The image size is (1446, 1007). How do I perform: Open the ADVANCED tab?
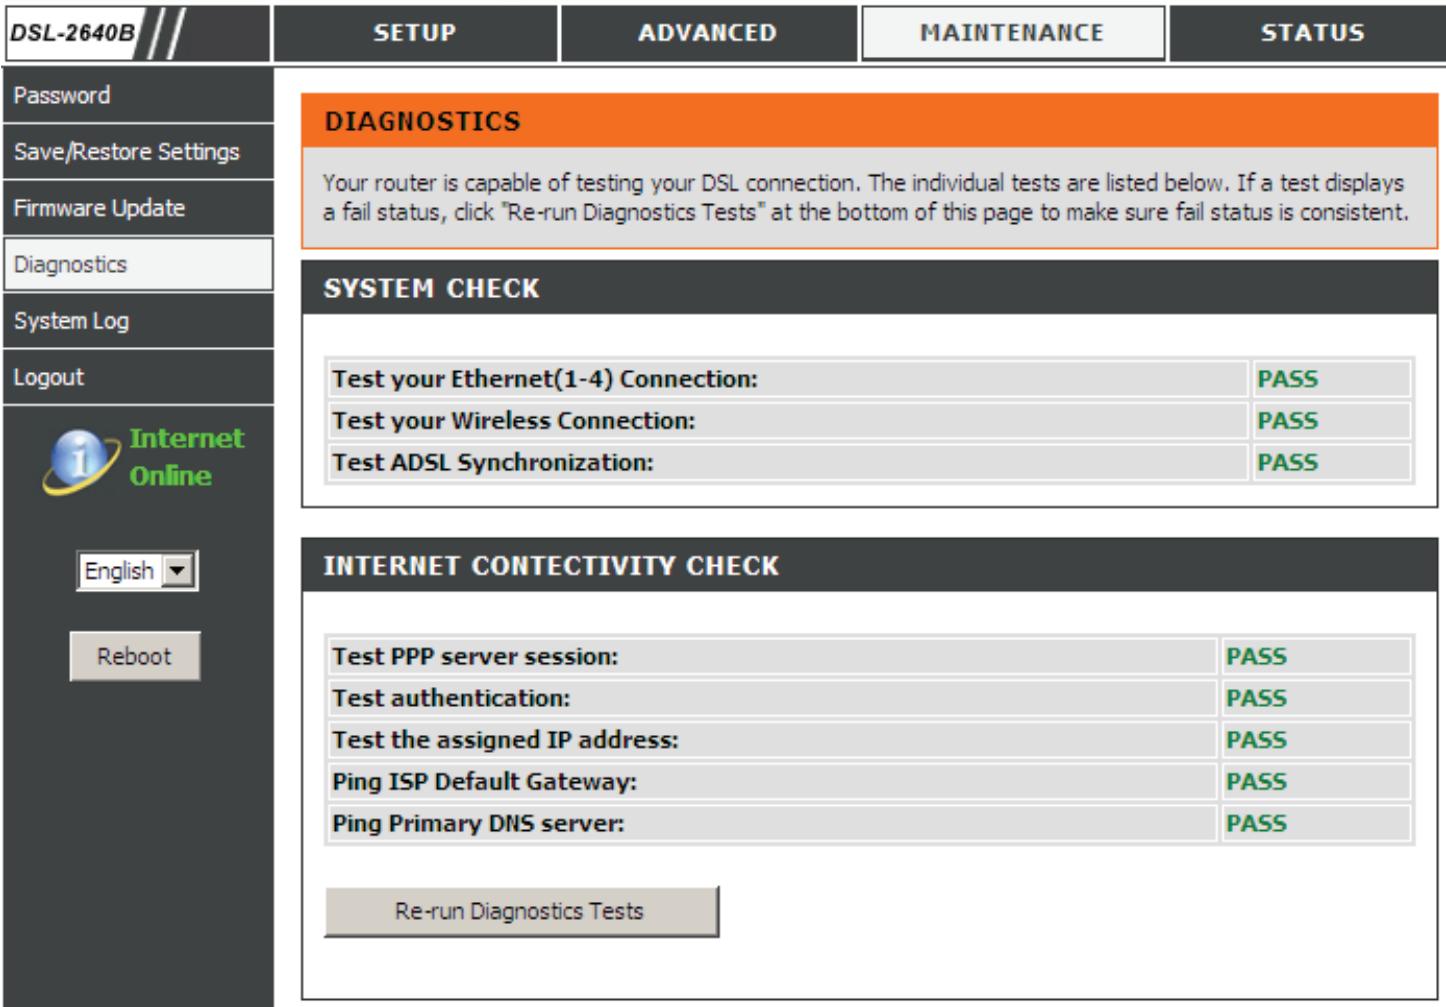point(708,33)
